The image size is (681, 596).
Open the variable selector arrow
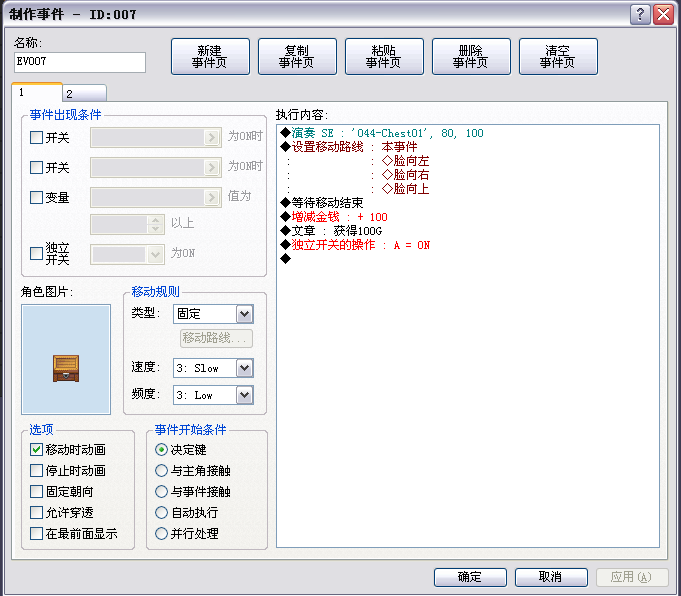(212, 197)
